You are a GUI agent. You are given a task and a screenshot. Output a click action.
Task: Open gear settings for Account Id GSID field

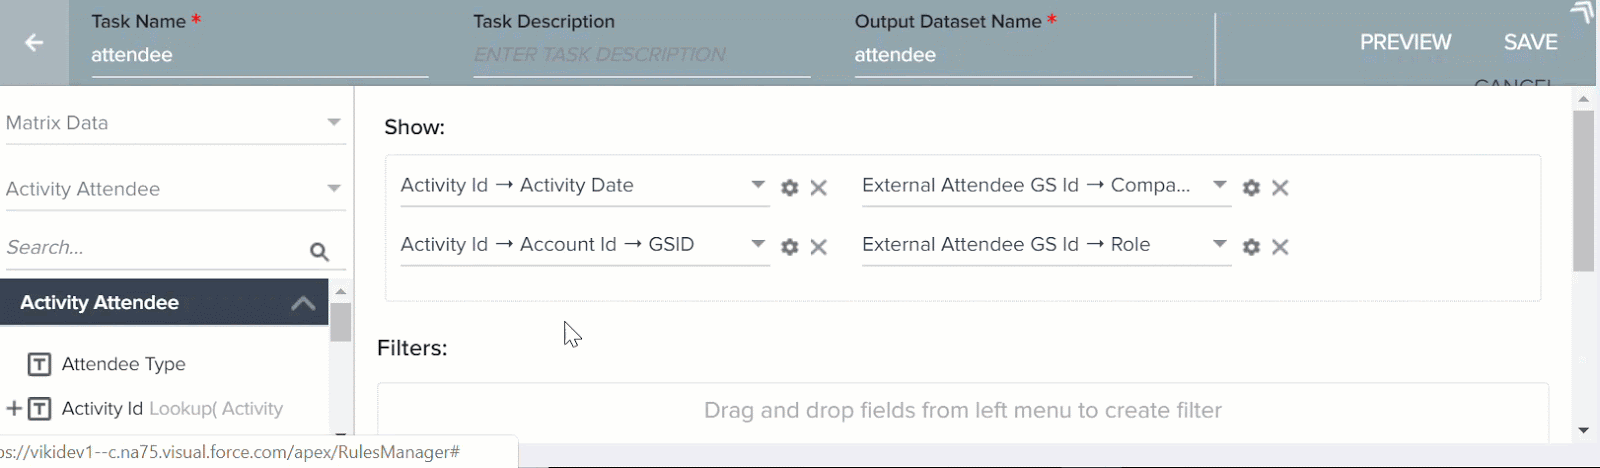(x=790, y=246)
